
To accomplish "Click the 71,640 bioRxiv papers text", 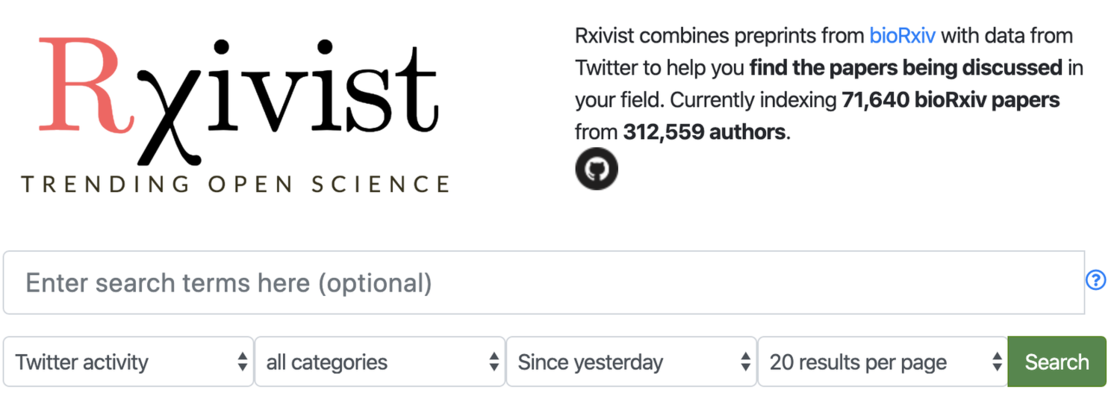I will point(951,101).
